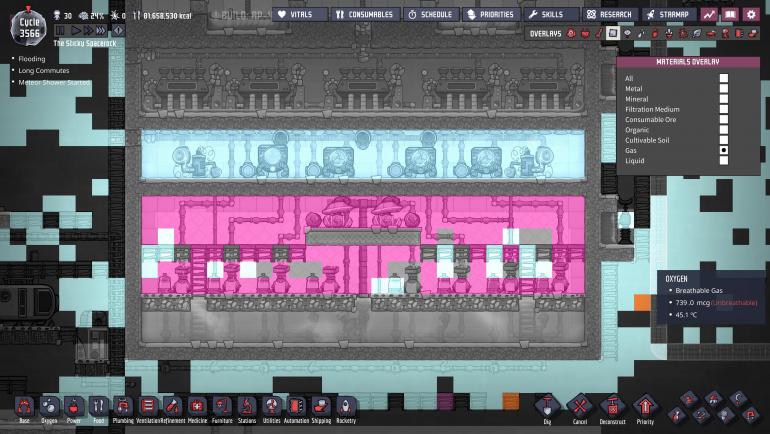This screenshot has width=770, height=434.
Task: Open the Oxygen build category
Action: pos(49,409)
